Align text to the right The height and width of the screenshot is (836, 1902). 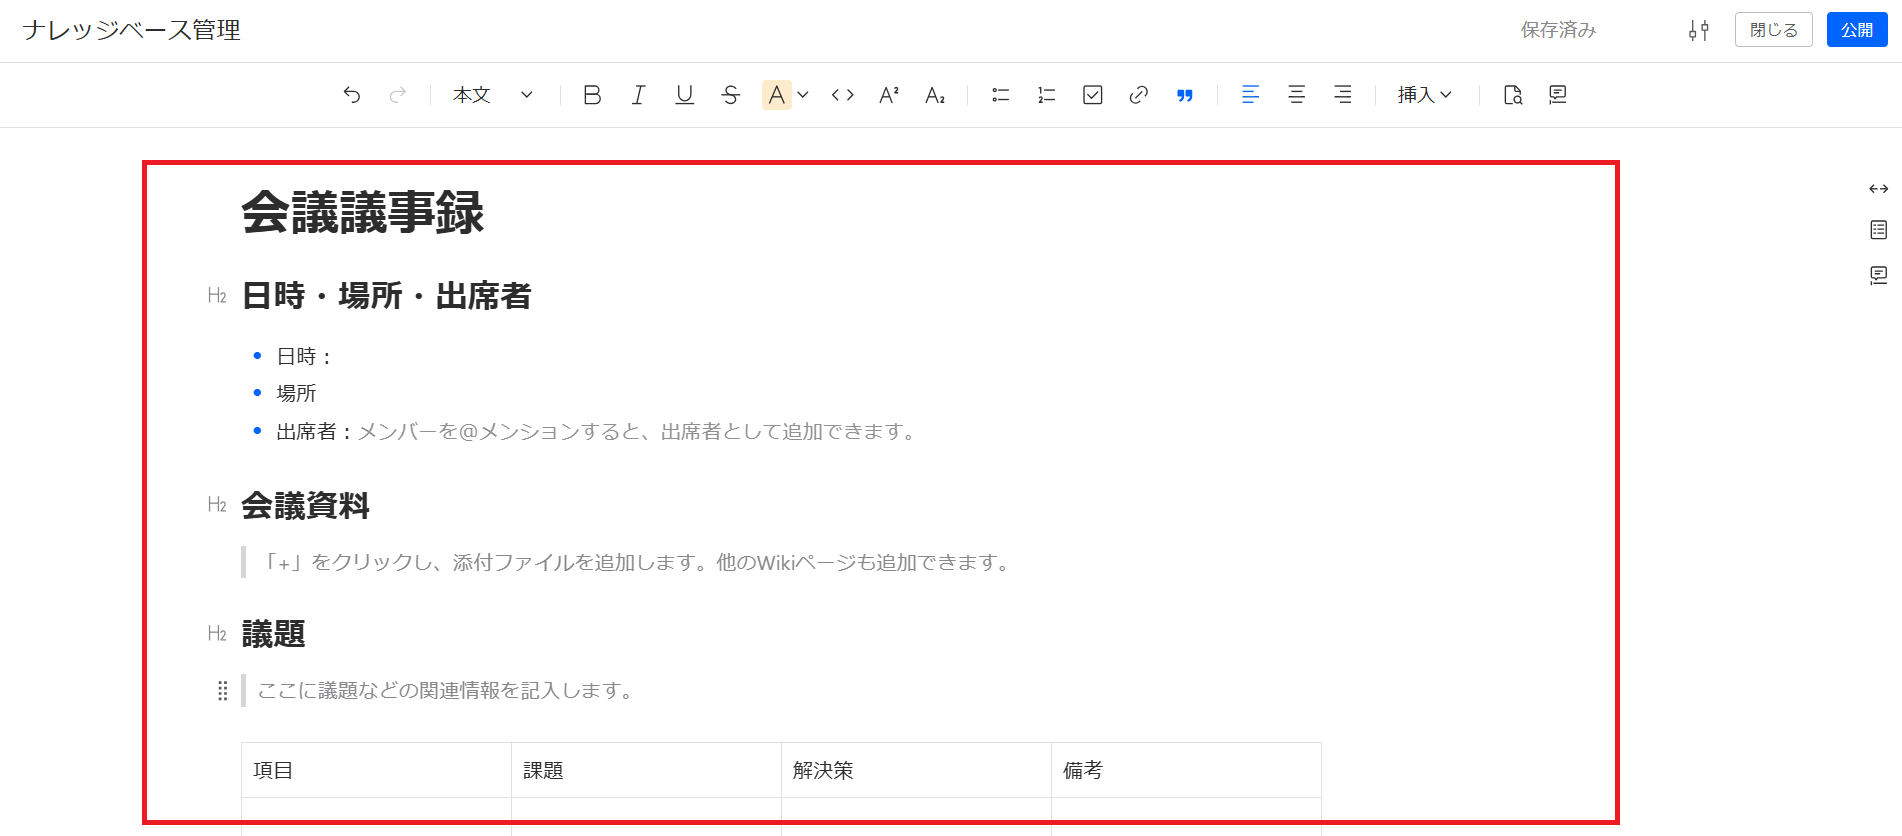1343,95
